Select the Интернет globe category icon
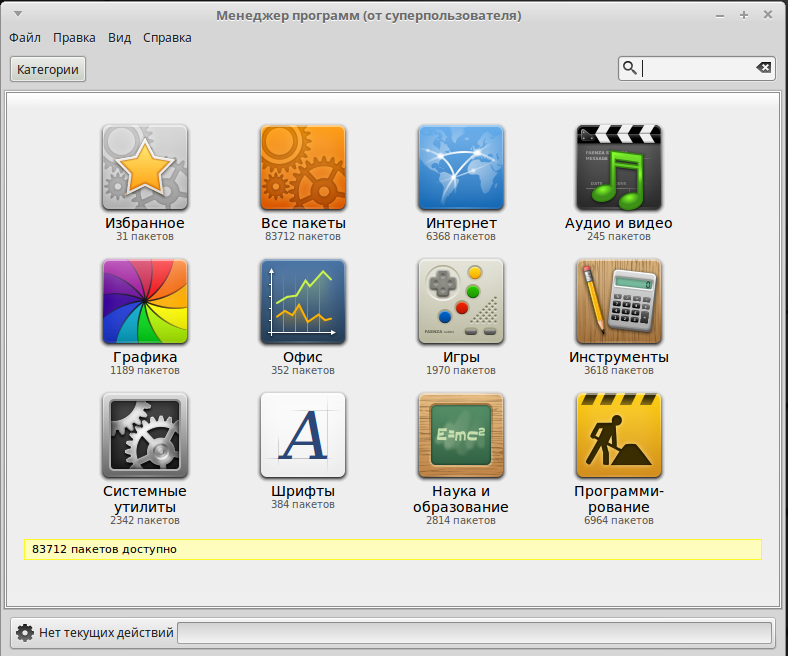788x656 pixels. (461, 167)
